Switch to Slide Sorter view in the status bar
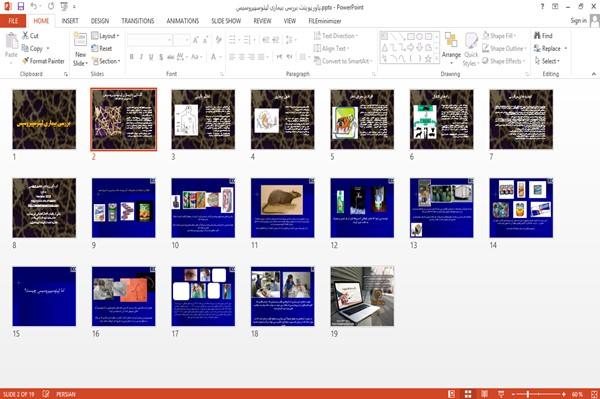 click(x=468, y=394)
